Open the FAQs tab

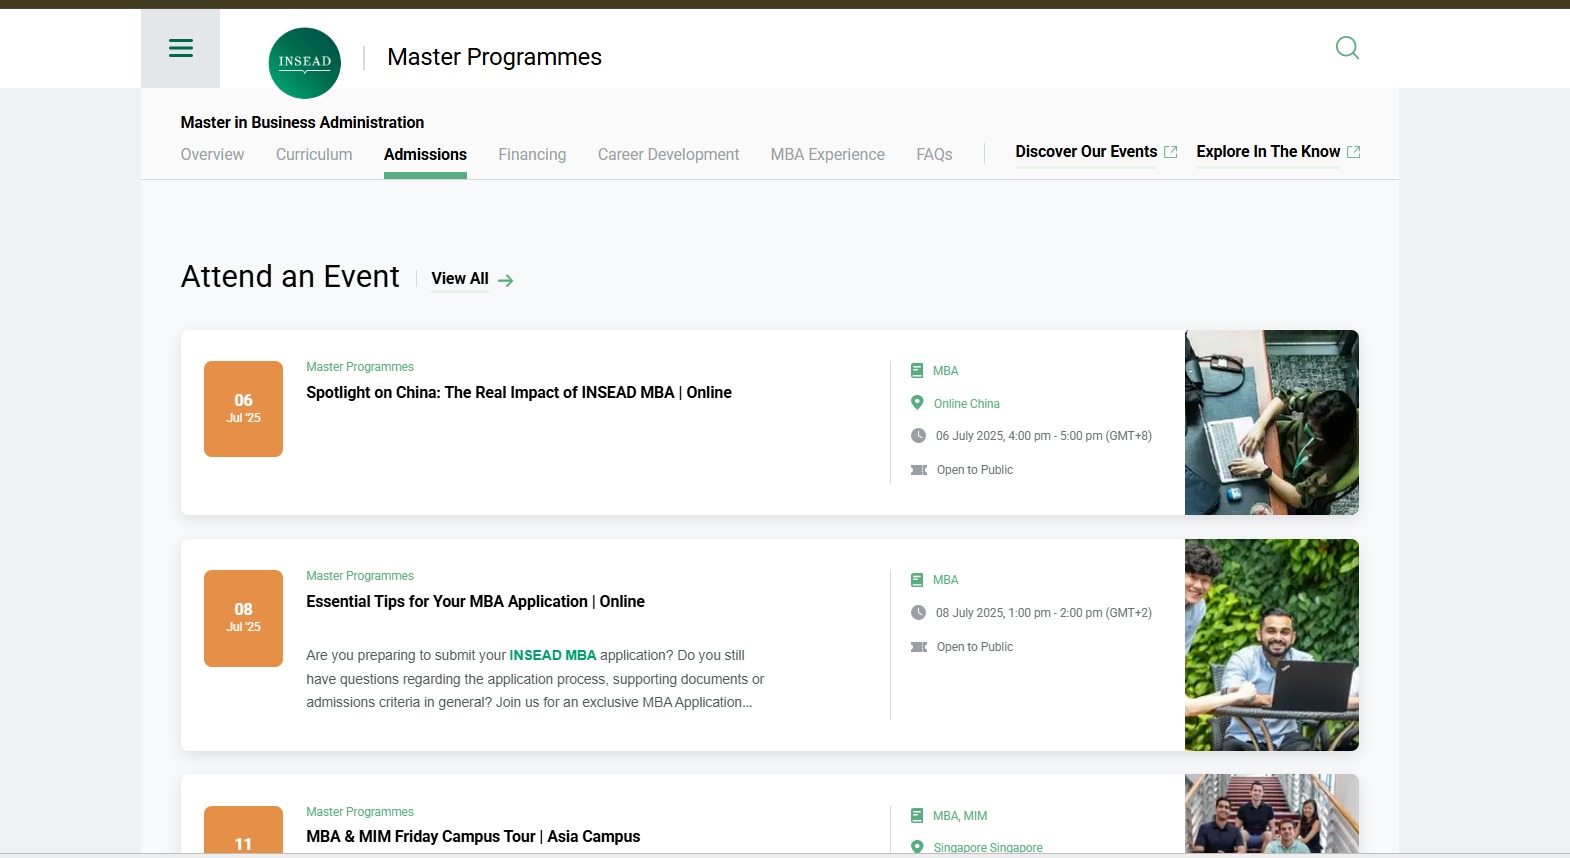(x=934, y=154)
